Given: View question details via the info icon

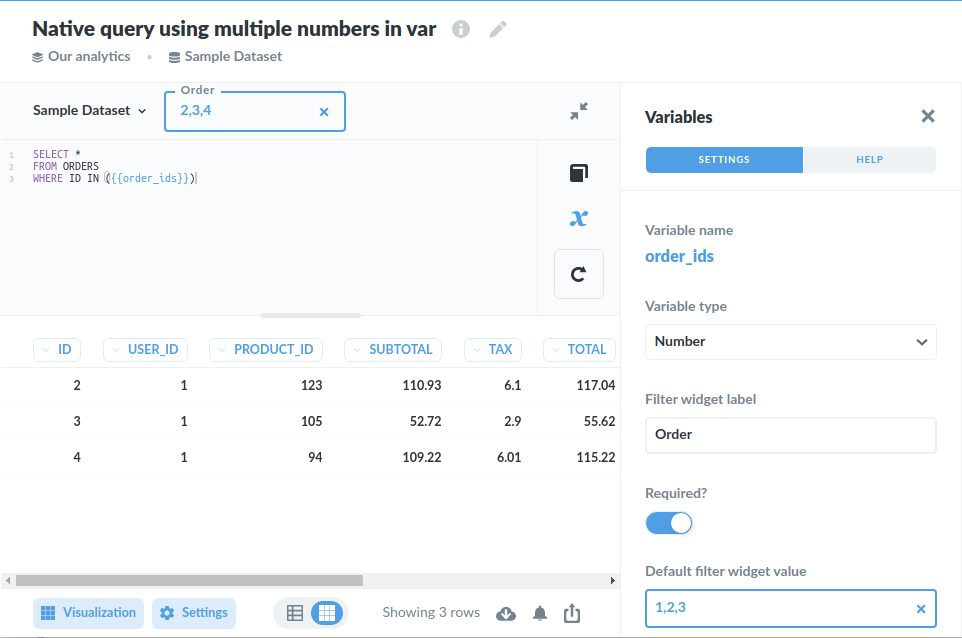Looking at the screenshot, I should coord(460,29).
